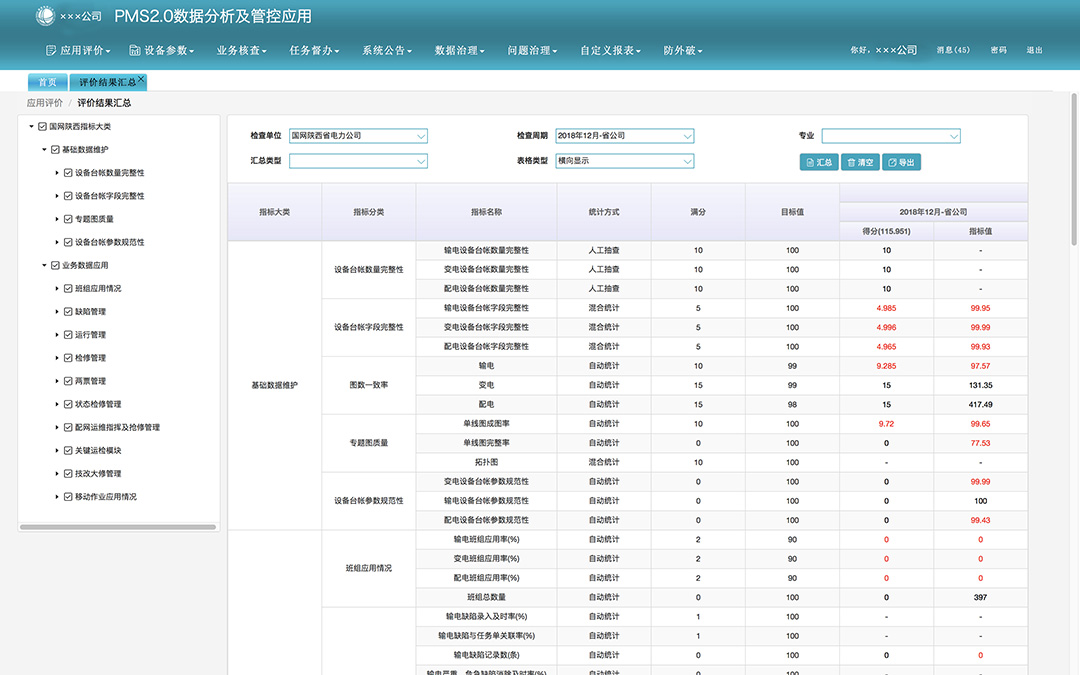
Task: Collapse the 基础数据维护 tree node
Action: [44, 150]
